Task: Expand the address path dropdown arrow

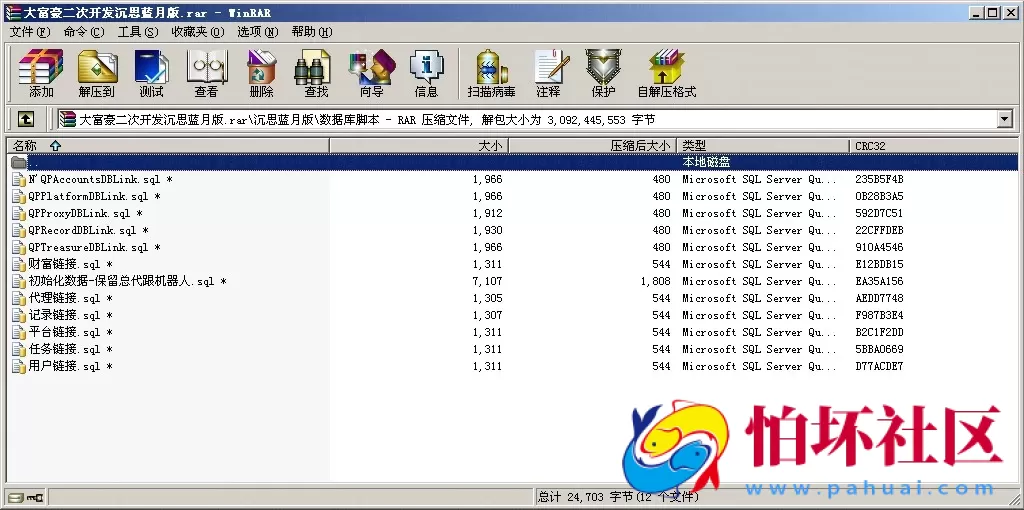Action: [1004, 119]
